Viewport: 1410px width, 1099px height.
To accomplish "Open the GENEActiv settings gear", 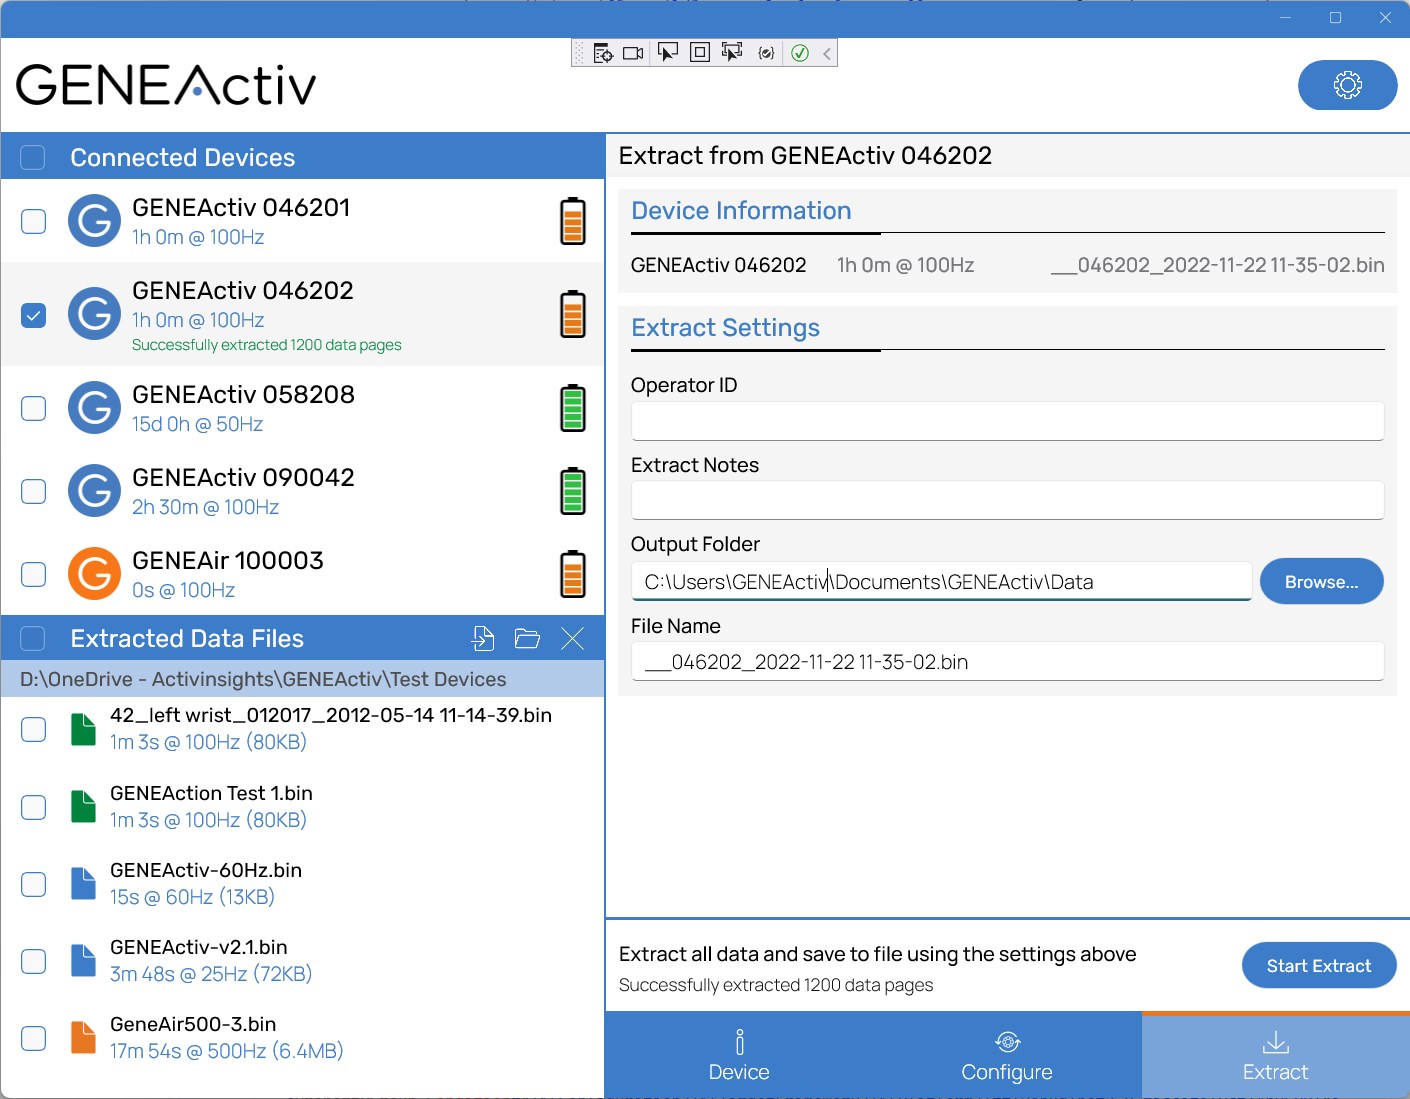I will pos(1347,85).
